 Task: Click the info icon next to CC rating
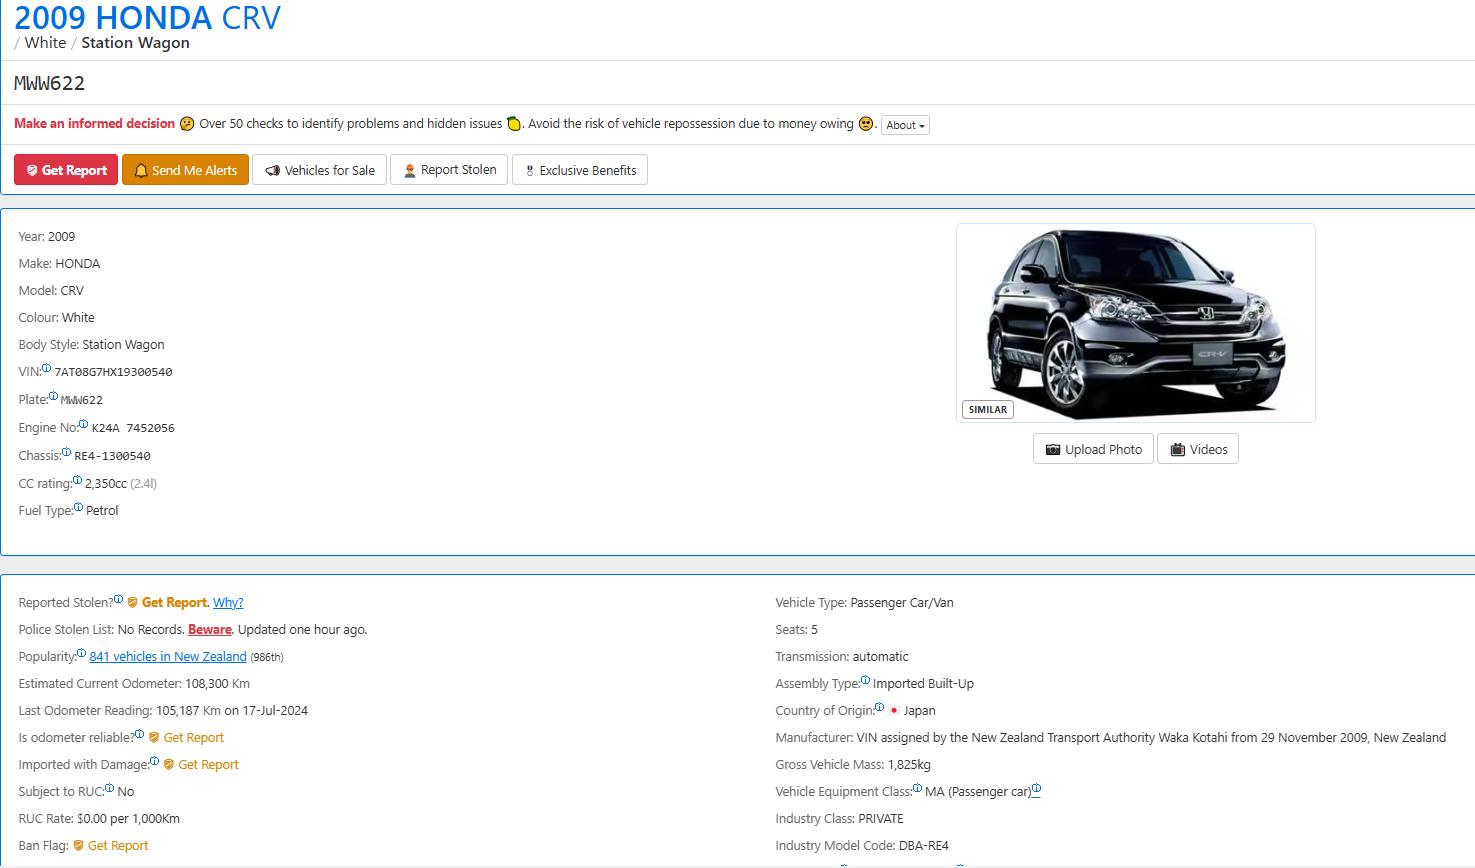(77, 480)
